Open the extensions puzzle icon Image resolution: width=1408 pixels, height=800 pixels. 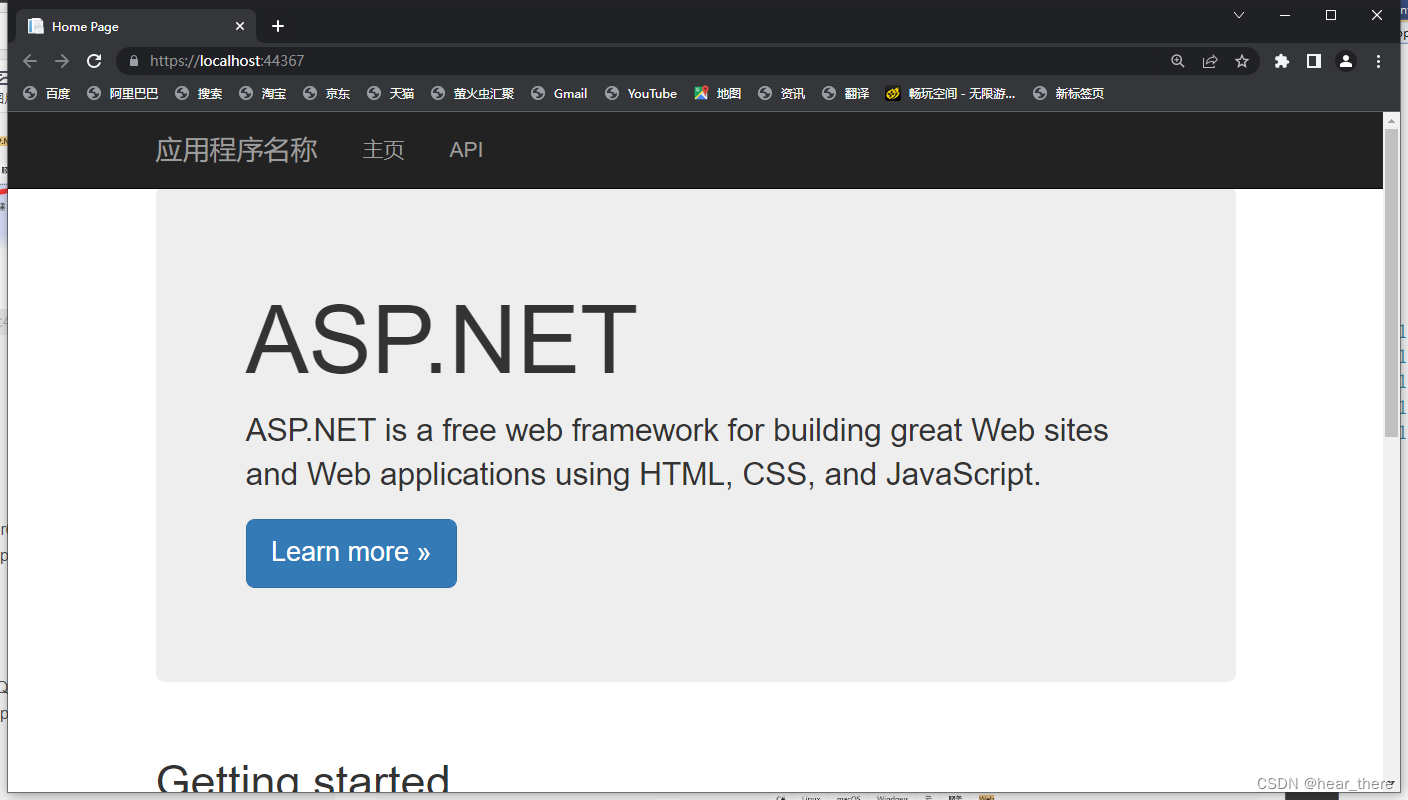[x=1282, y=61]
